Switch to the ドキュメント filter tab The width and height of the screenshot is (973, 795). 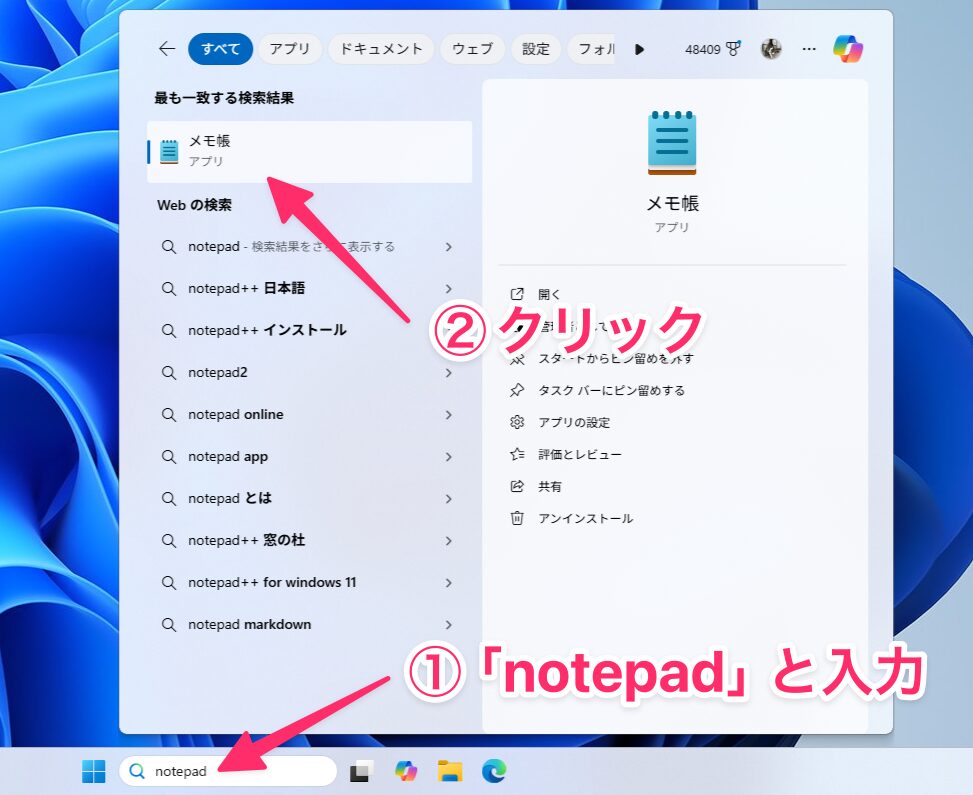(x=381, y=48)
